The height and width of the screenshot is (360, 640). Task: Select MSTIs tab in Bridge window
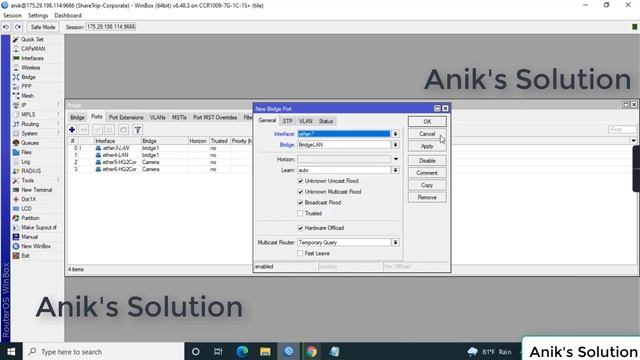[x=179, y=118]
